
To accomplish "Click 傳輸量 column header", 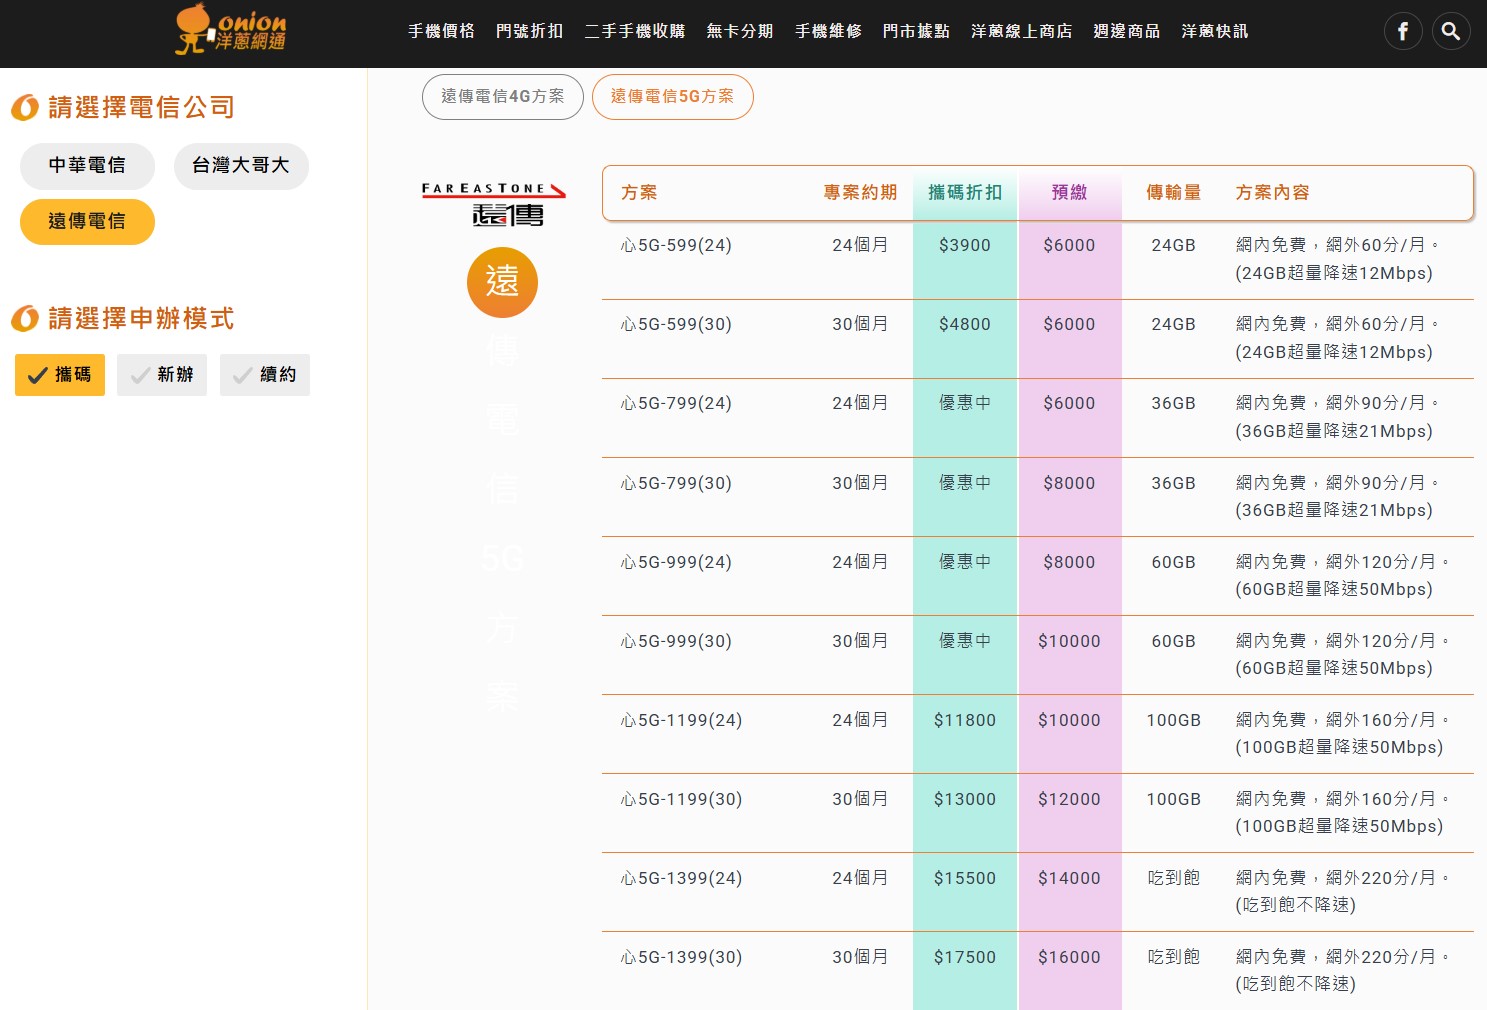I will coord(1173,193).
